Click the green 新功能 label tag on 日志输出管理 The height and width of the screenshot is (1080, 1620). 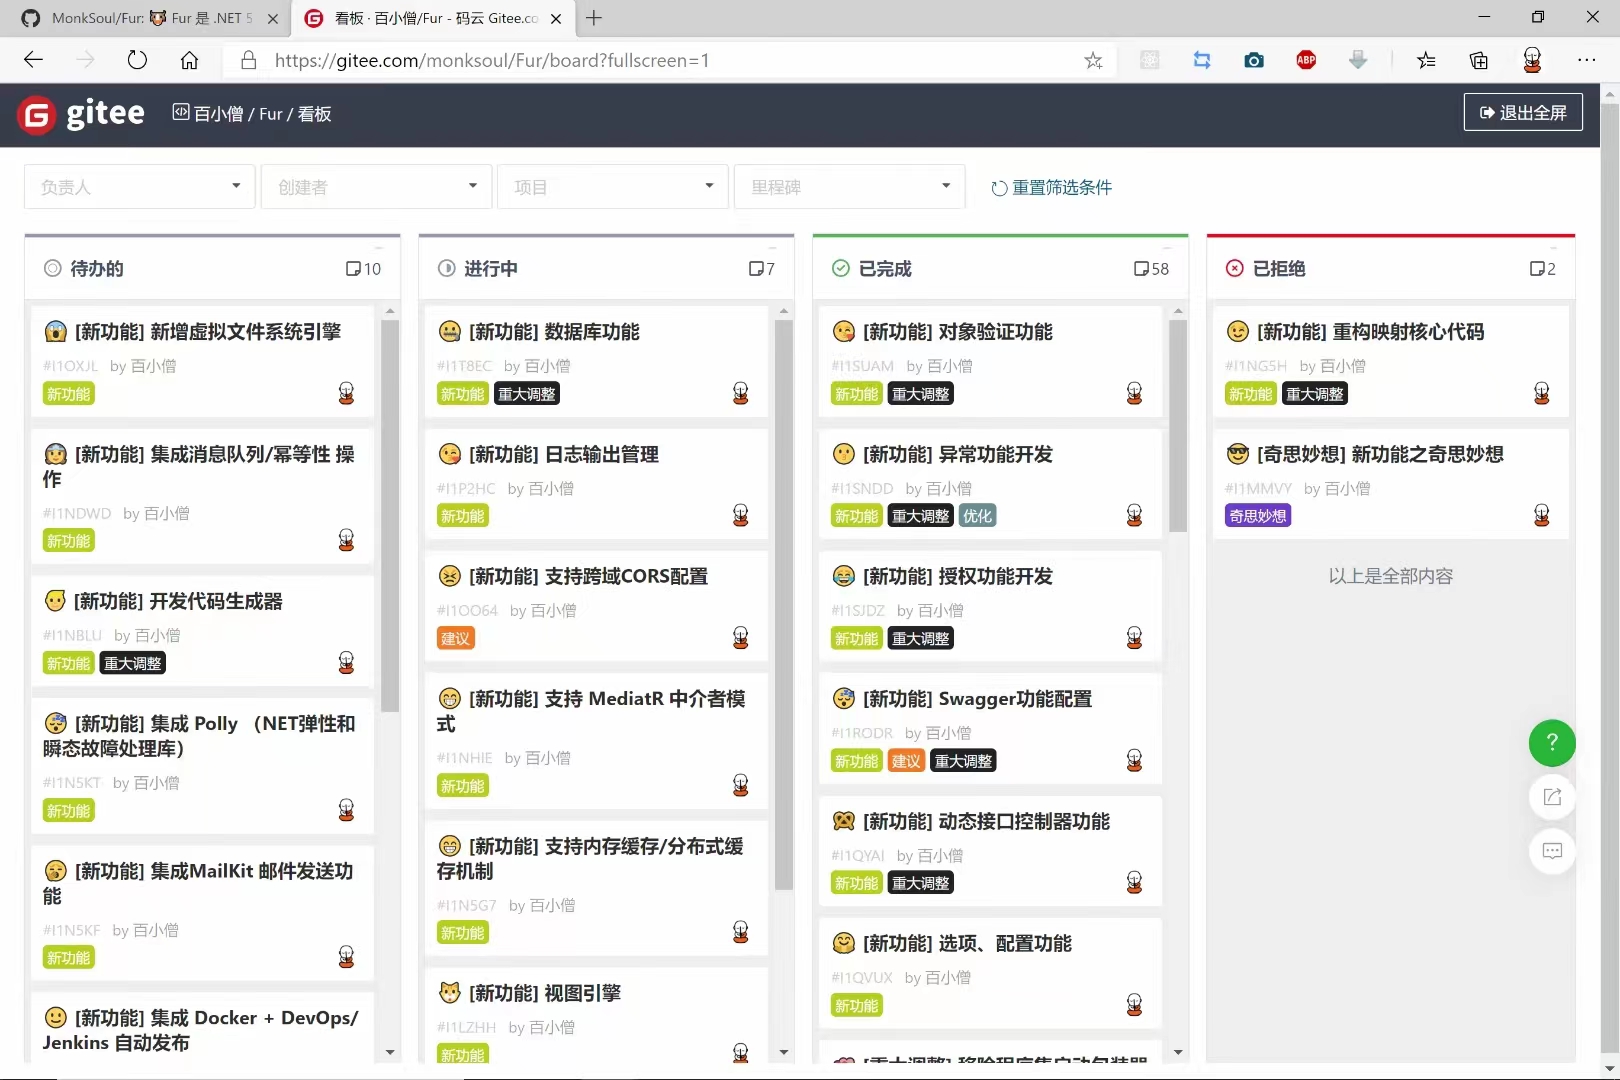(x=462, y=516)
